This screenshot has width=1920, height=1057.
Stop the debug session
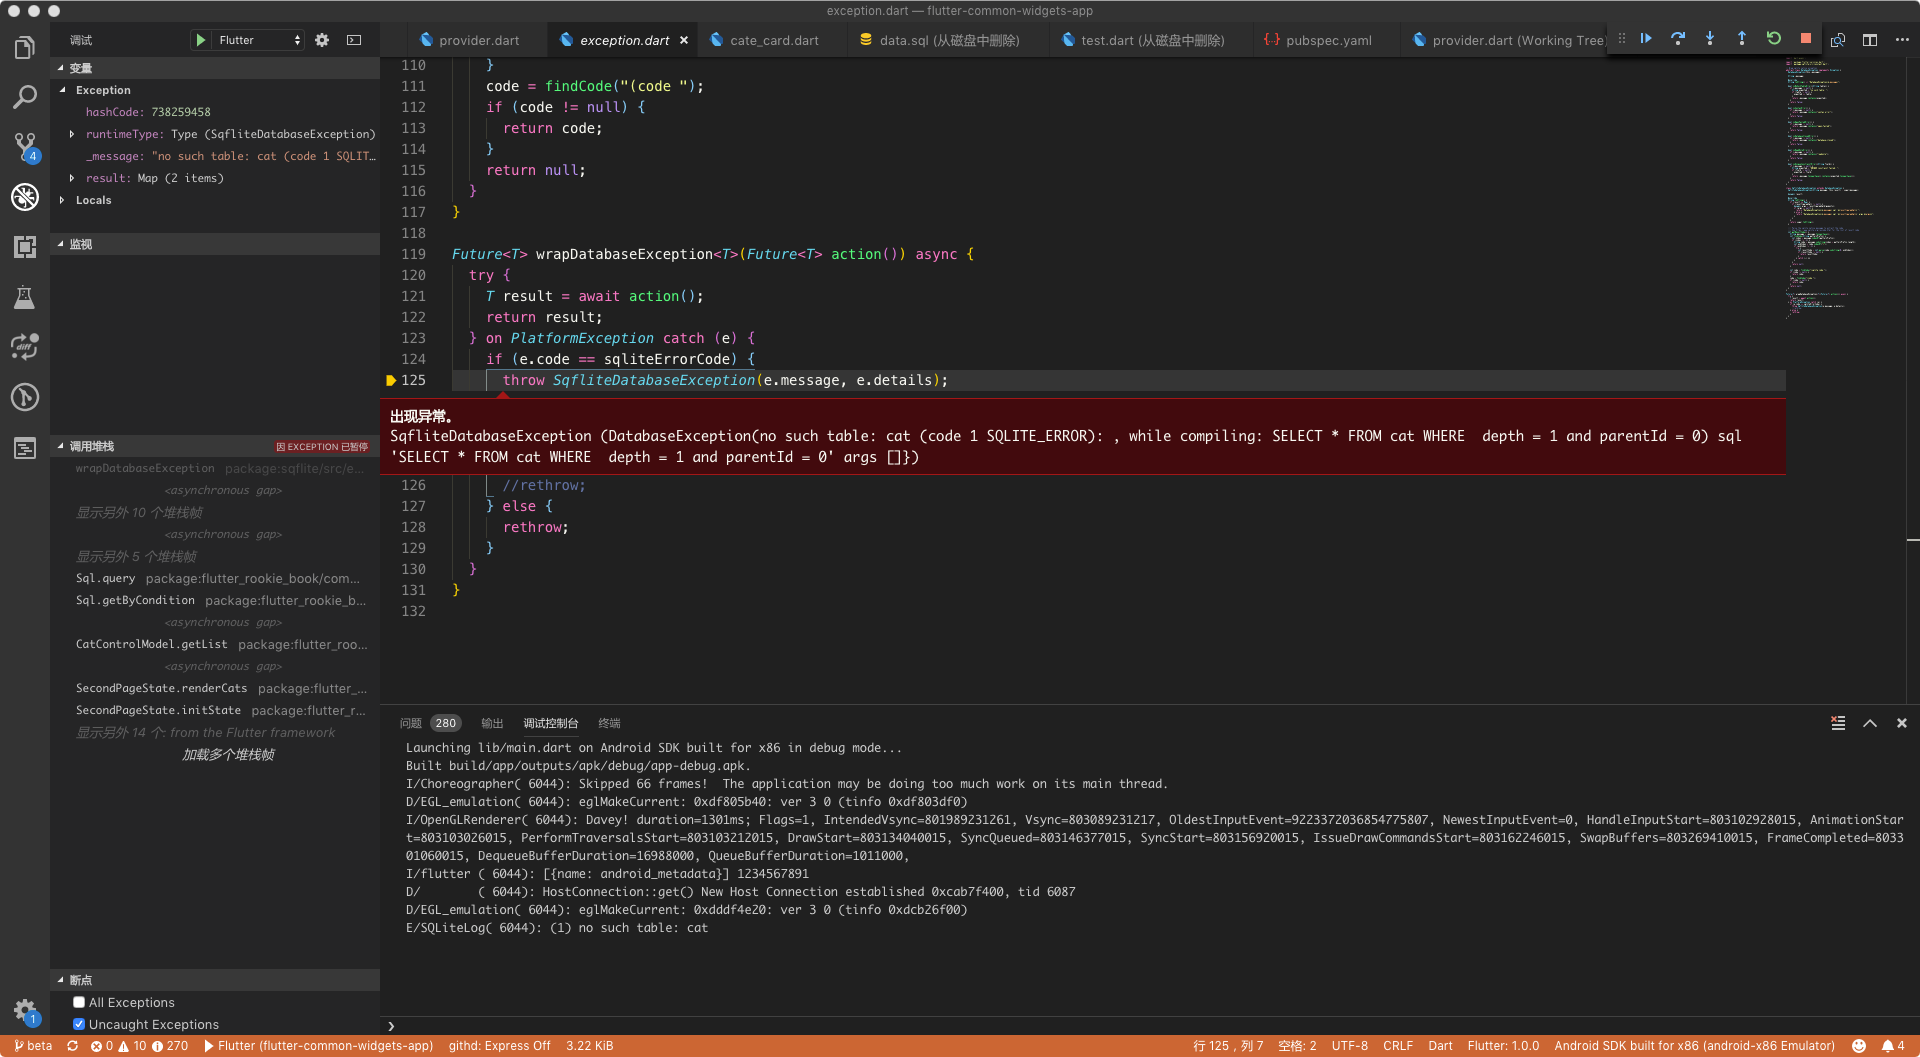pyautogui.click(x=1805, y=38)
